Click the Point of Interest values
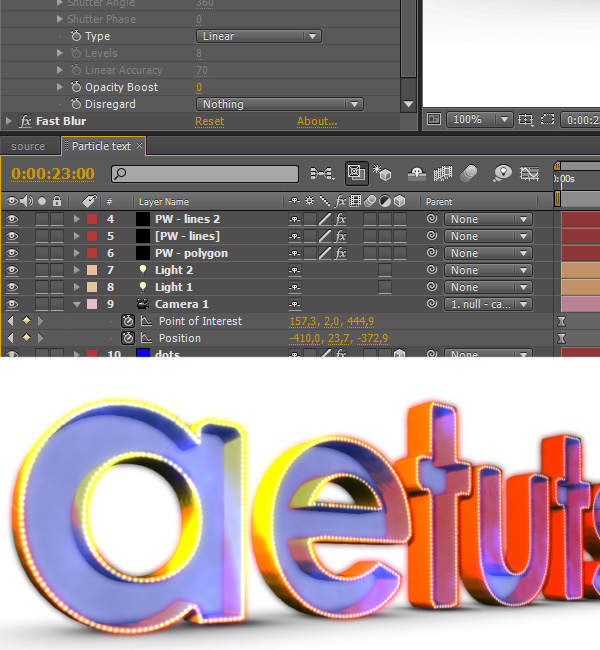This screenshot has width=600, height=650. pos(331,321)
